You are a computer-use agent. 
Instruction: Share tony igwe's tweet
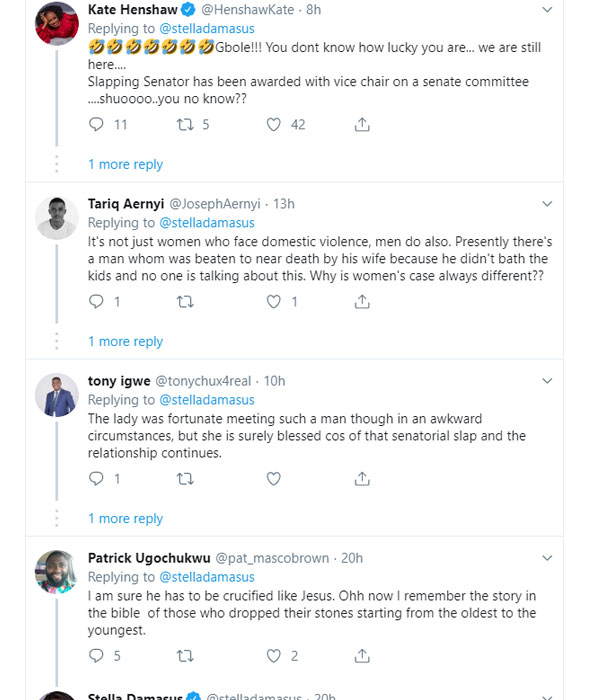pyautogui.click(x=362, y=479)
